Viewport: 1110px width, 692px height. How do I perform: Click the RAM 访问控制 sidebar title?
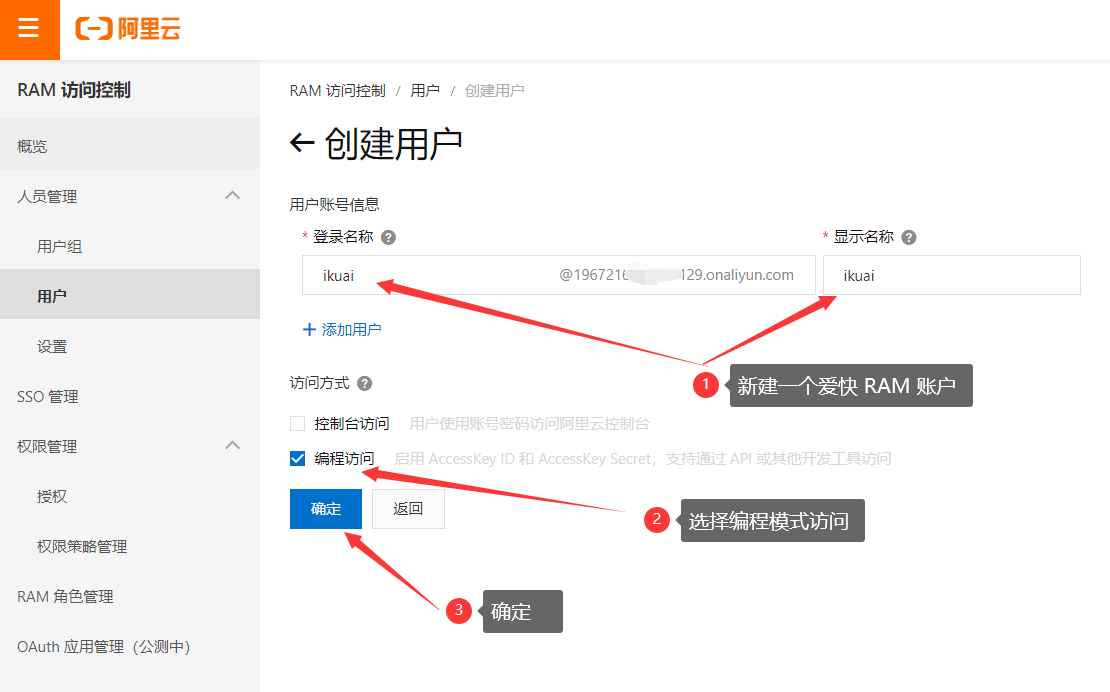[x=74, y=90]
